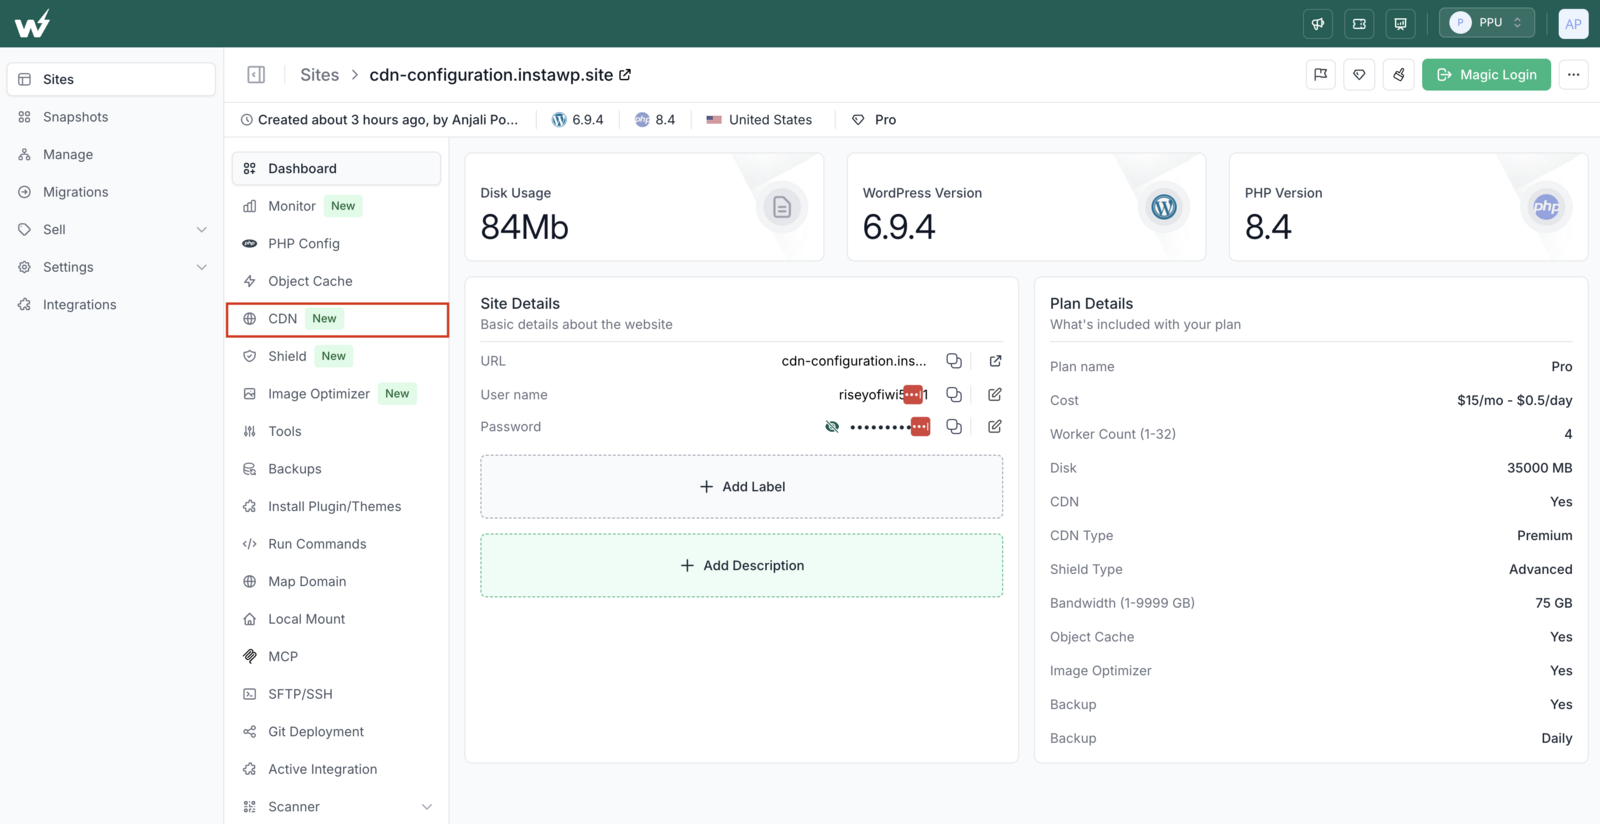Toggle password visibility eye icon
Image resolution: width=1600 pixels, height=824 pixels.
[832, 427]
